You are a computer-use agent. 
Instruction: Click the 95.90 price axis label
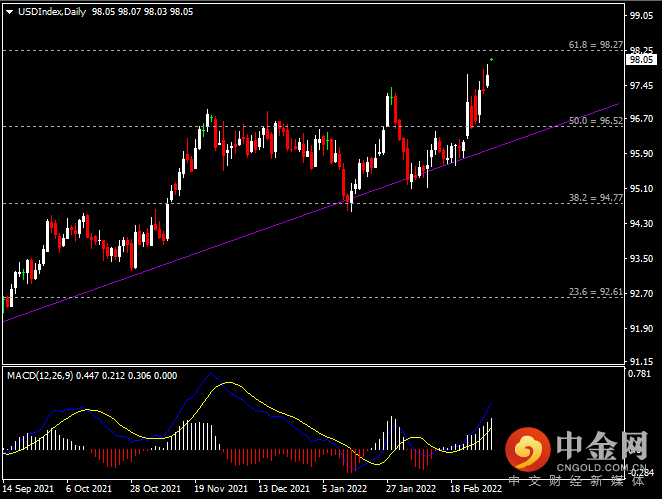tap(641, 154)
